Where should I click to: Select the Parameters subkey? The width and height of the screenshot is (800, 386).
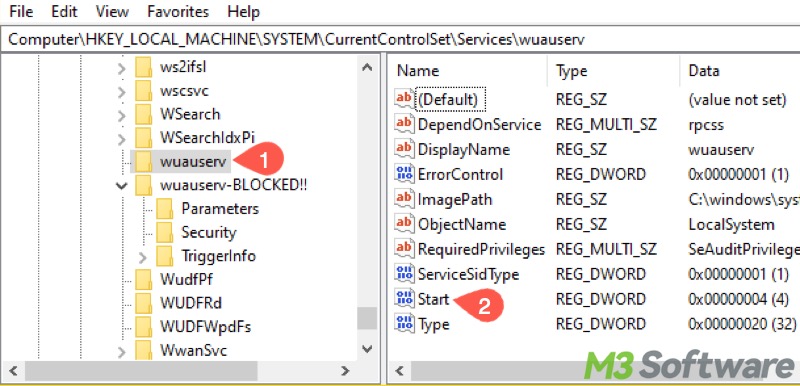pyautogui.click(x=220, y=209)
